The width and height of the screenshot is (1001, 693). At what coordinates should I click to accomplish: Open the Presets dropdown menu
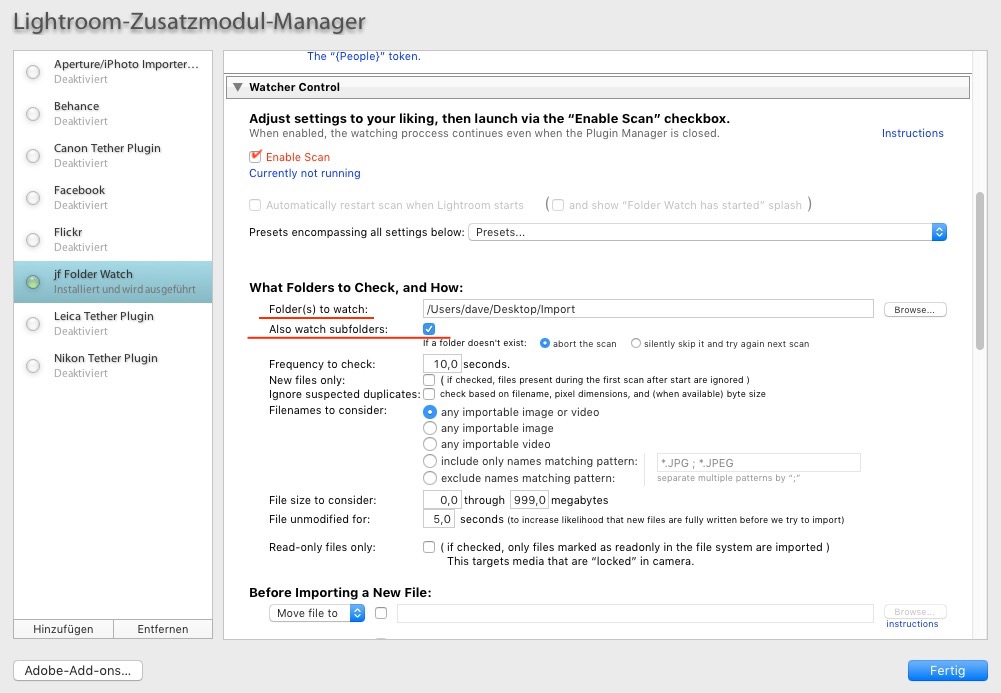point(707,232)
